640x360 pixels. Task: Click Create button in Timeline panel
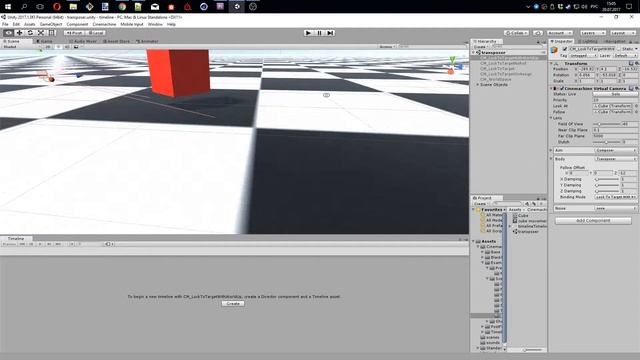233,304
